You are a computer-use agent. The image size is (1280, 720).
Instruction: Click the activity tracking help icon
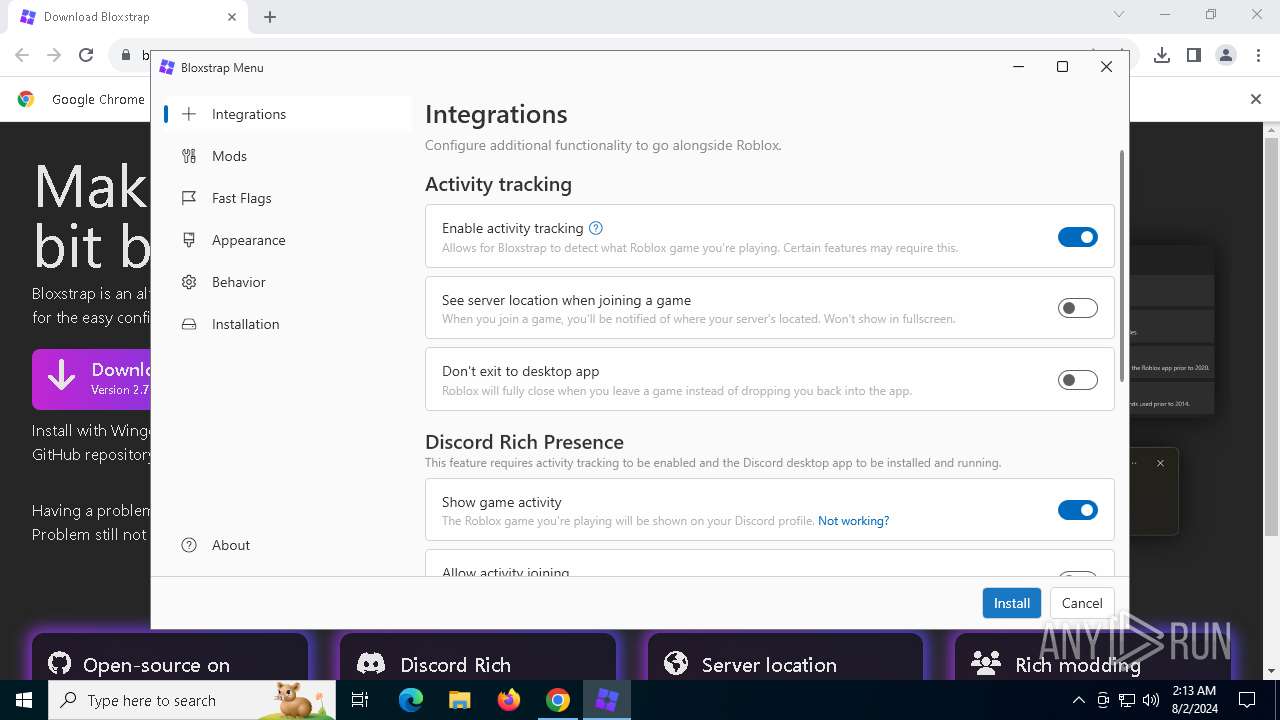596,228
